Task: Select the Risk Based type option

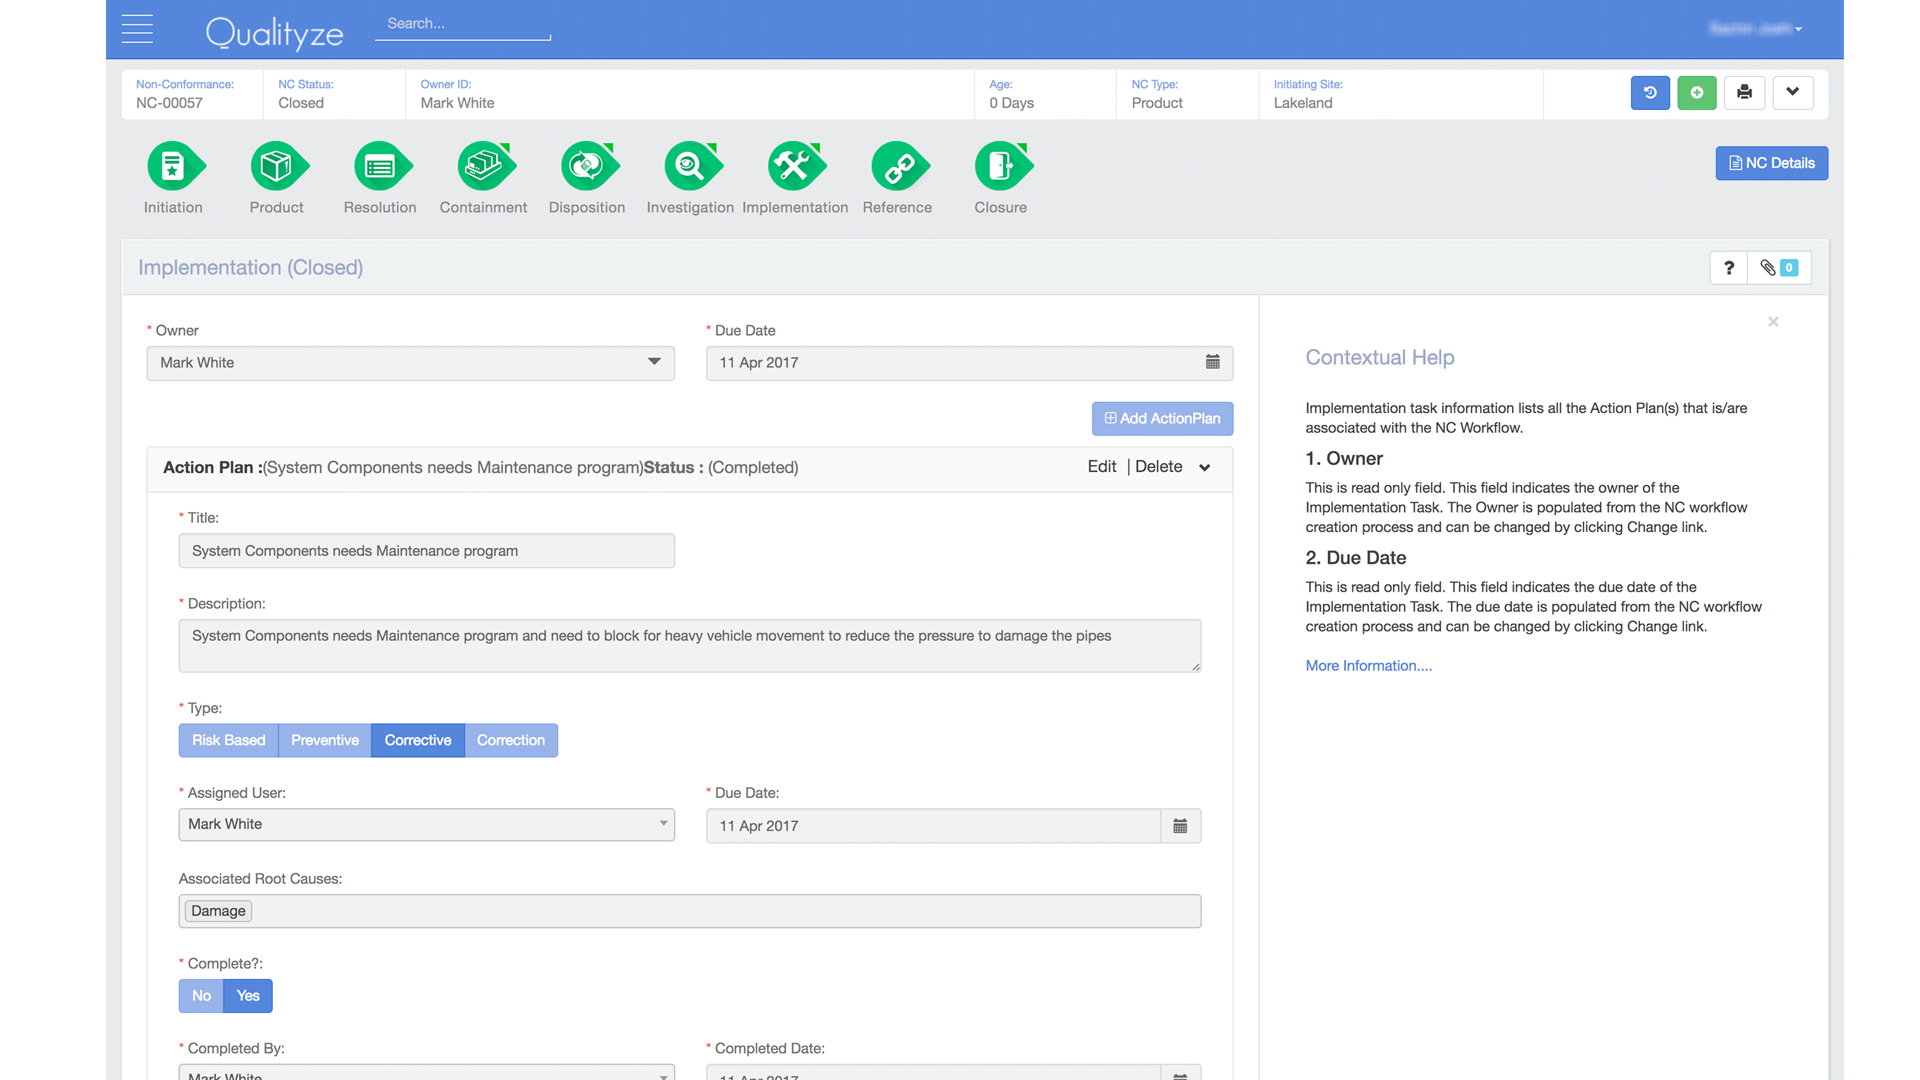Action: pos(228,740)
